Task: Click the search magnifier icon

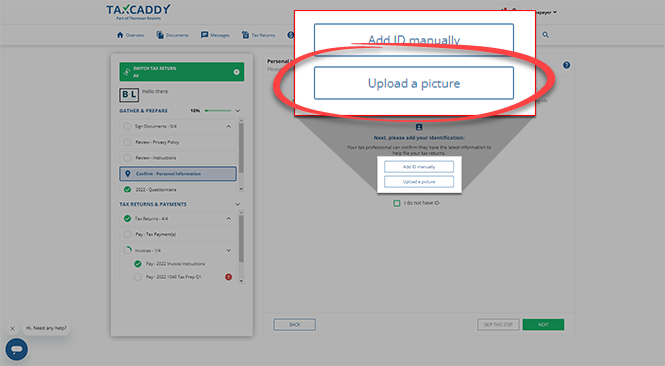Action: click(545, 35)
